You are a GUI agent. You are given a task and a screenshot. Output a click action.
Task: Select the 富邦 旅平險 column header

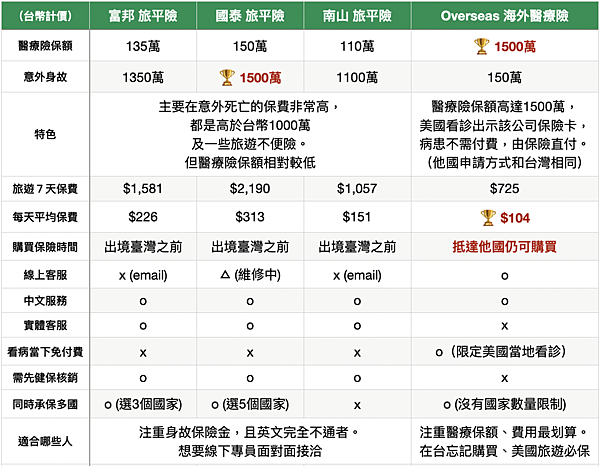click(143, 16)
